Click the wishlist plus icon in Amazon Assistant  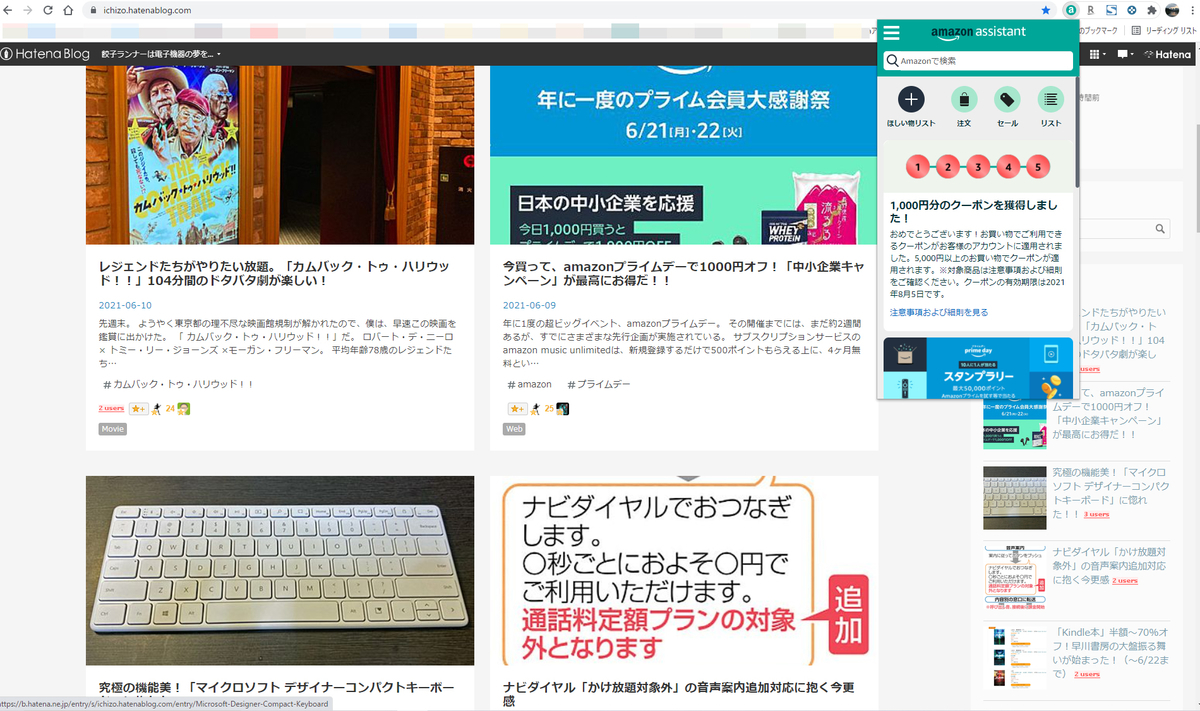(x=911, y=99)
